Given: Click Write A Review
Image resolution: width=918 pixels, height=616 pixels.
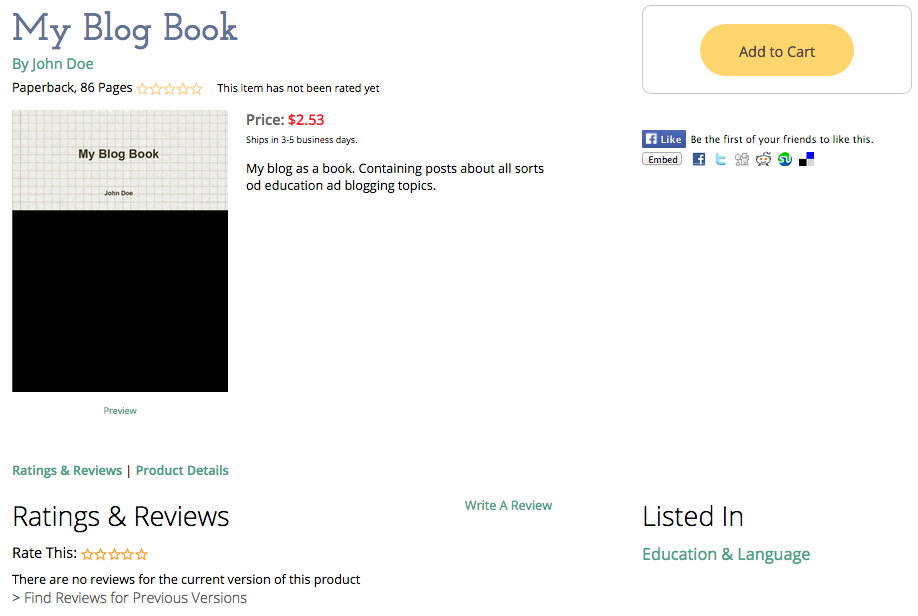Looking at the screenshot, I should 508,505.
